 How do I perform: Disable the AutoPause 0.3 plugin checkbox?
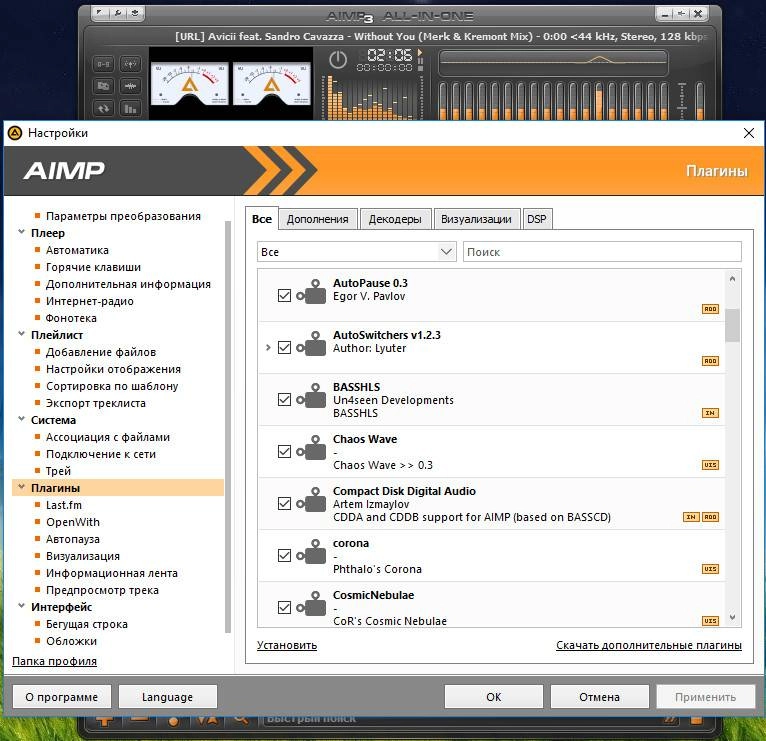click(x=284, y=296)
